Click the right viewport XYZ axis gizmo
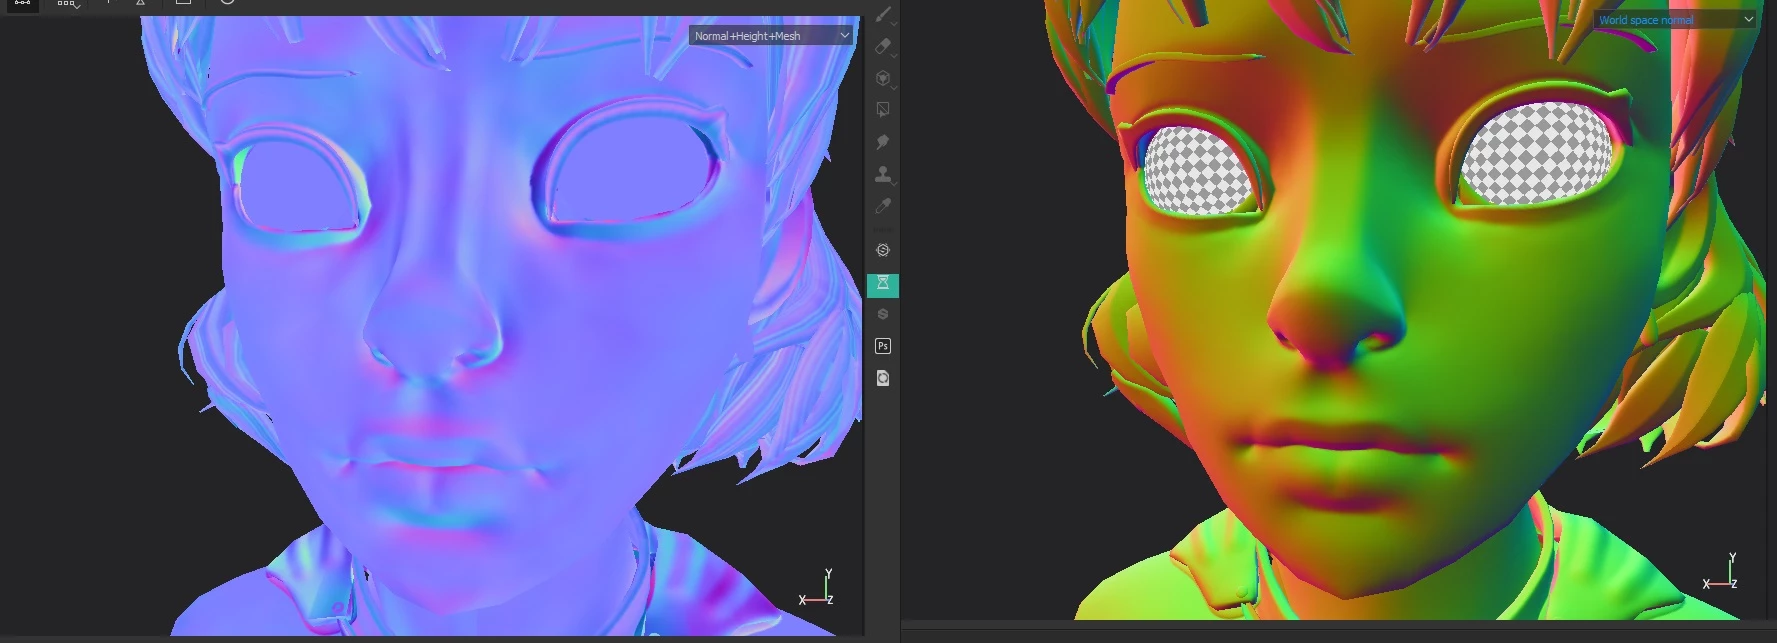 1722,572
